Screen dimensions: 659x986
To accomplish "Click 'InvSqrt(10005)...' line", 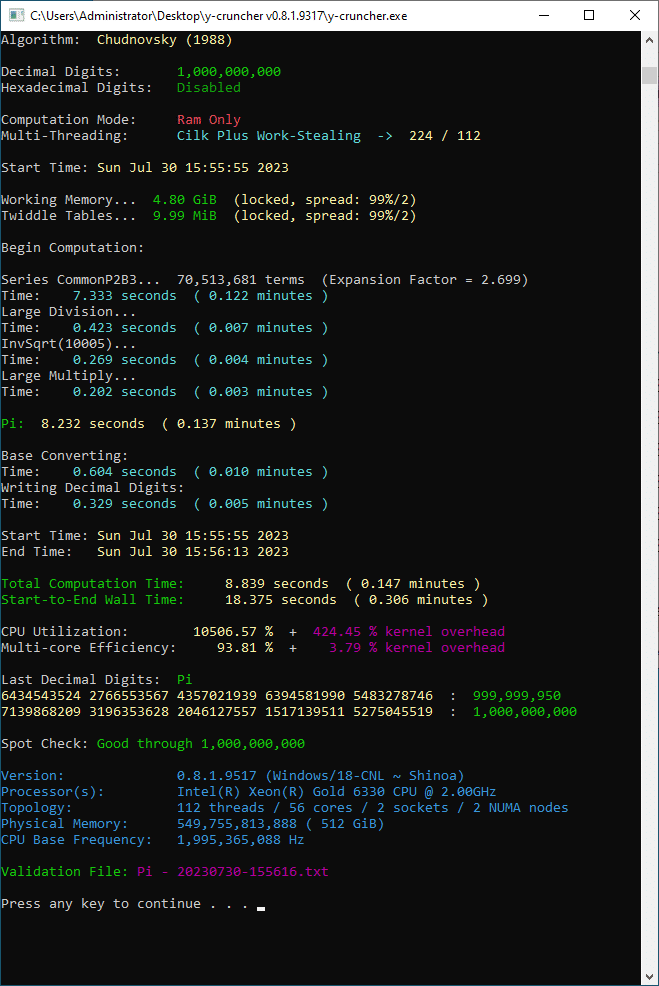I will coord(68,344).
